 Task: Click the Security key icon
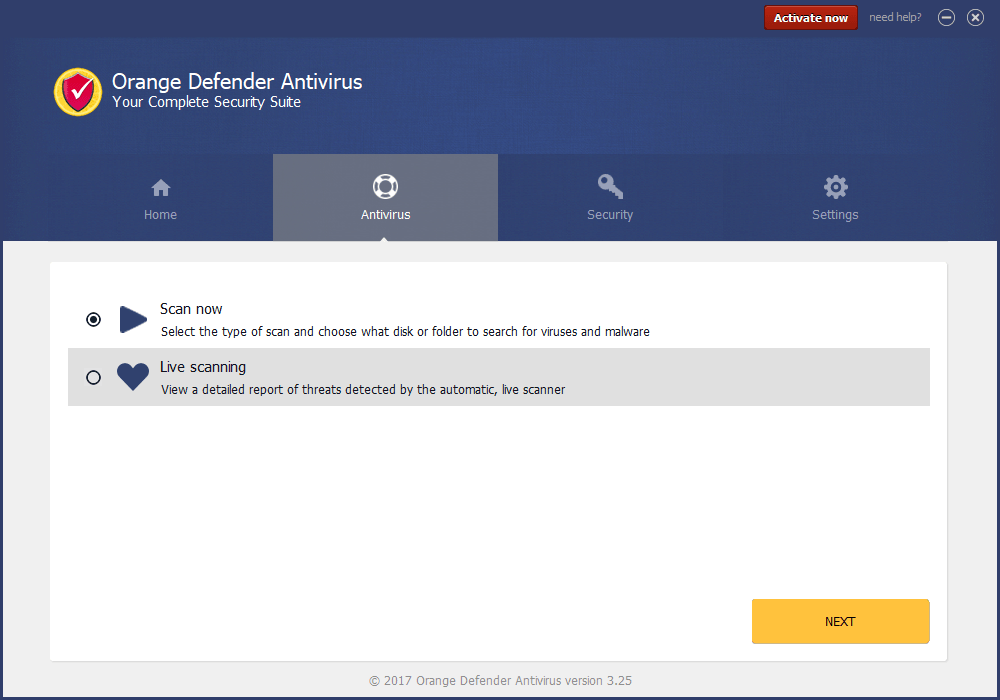[x=610, y=187]
